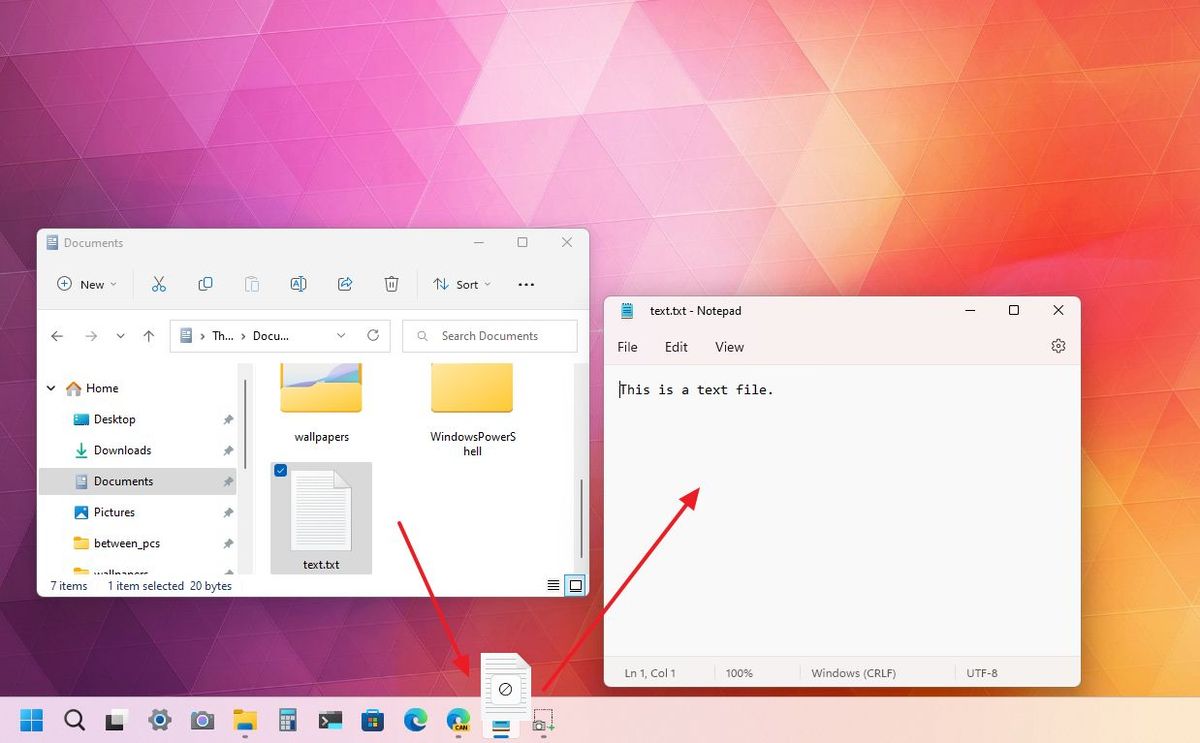The image size is (1200, 743).
Task: Click inside the Search Documents field
Action: [x=489, y=336]
